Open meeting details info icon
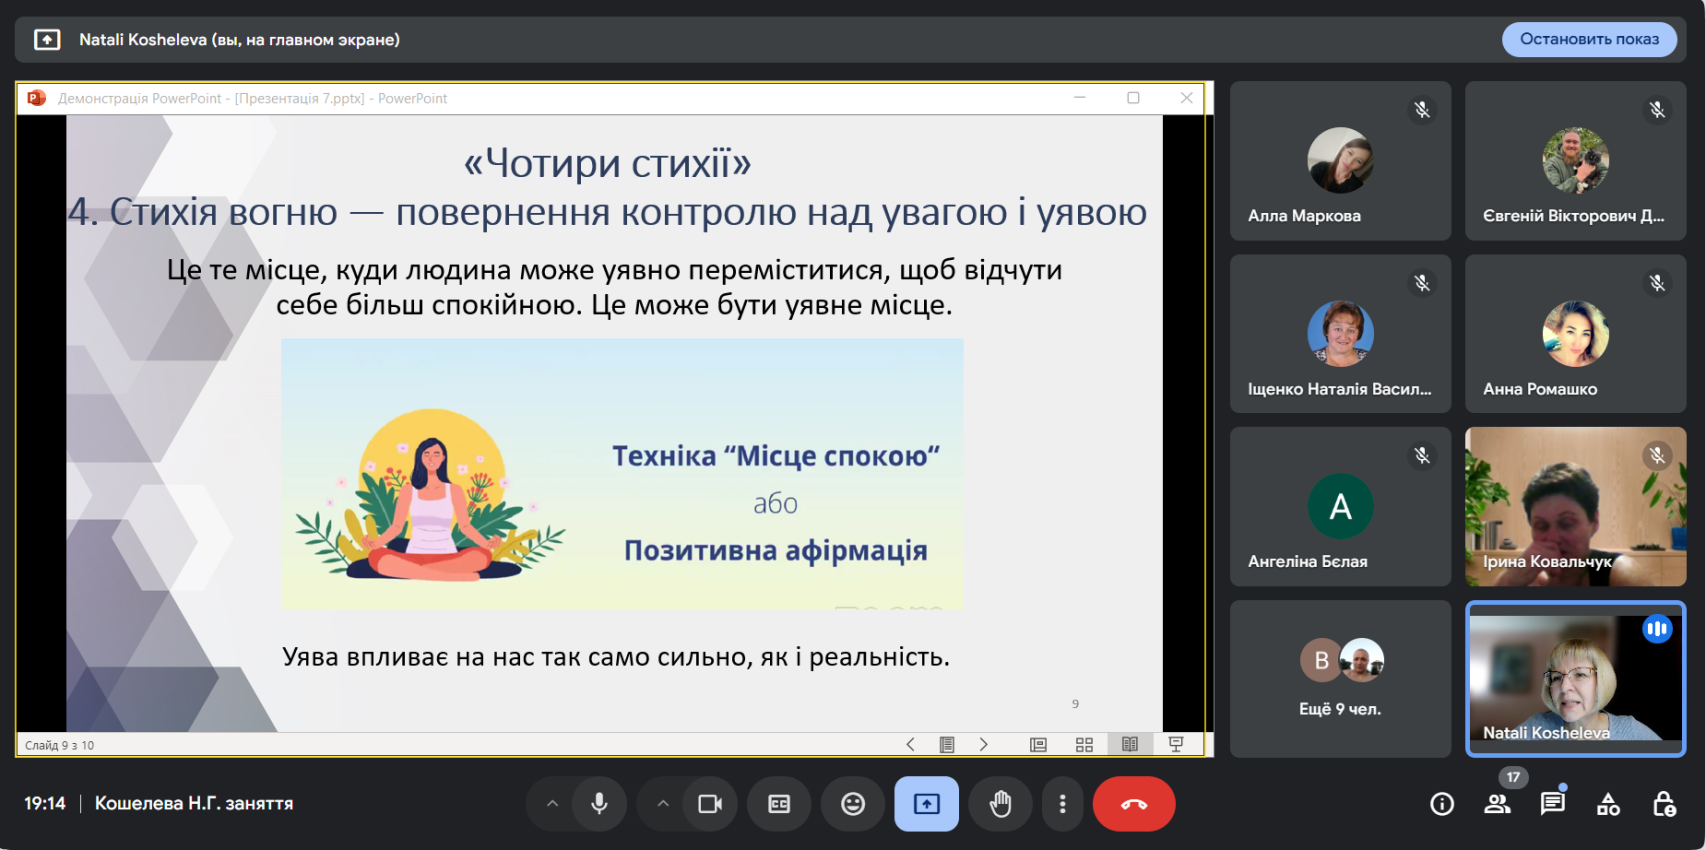1706x850 pixels. [1442, 804]
